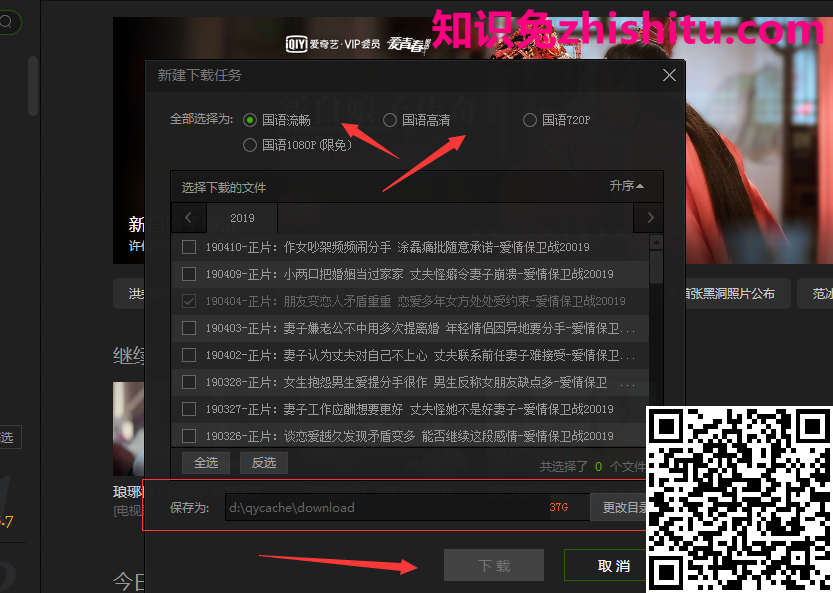This screenshot has height=593, width=833.
Task: Check the 190403 episode checkbox
Action: coord(189,328)
